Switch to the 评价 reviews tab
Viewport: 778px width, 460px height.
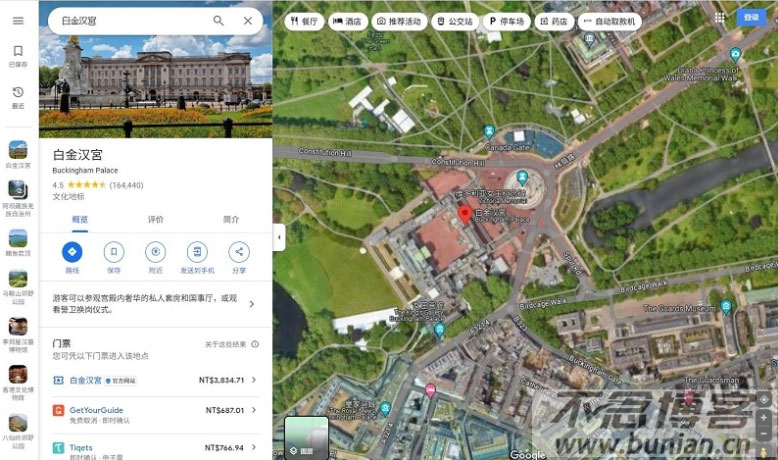coord(155,219)
